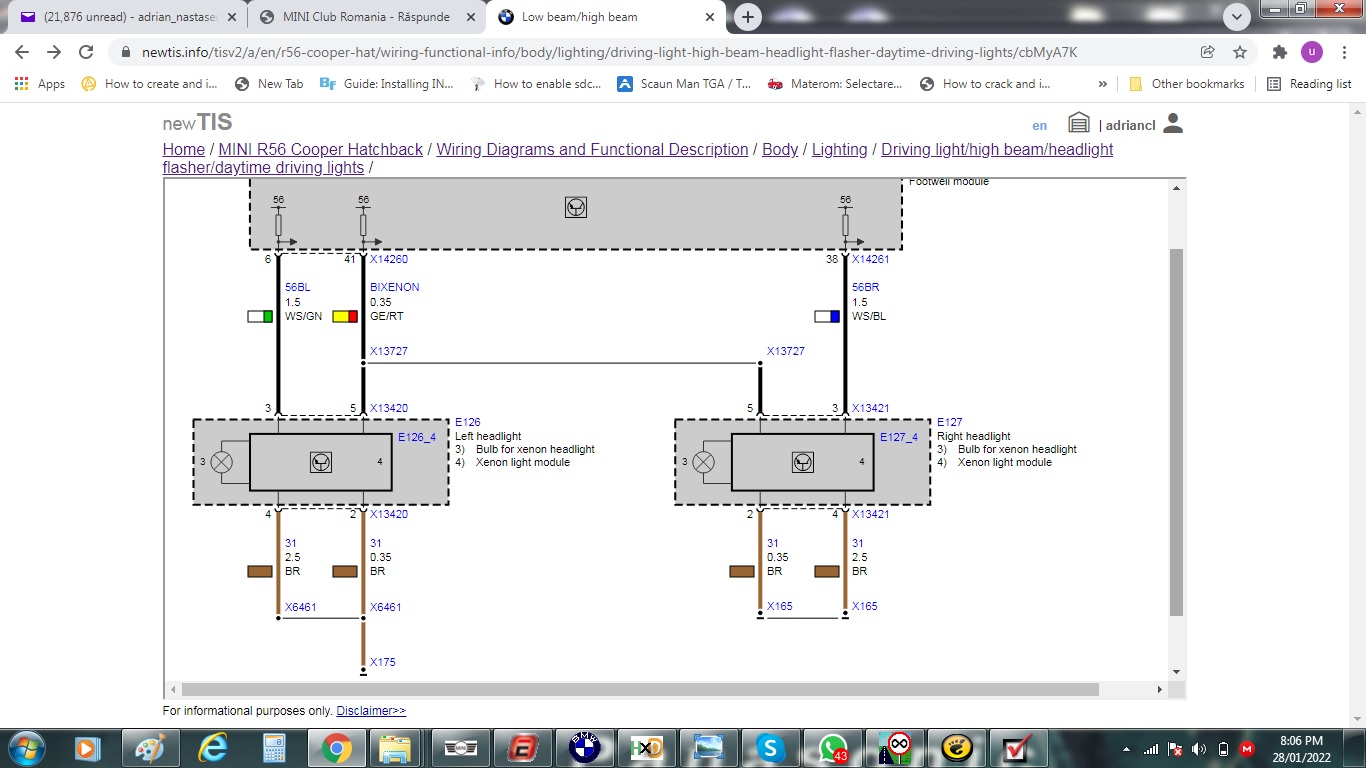The image size is (1366, 768).
Task: Click the diagram horizontal scrollbar
Action: pos(640,689)
